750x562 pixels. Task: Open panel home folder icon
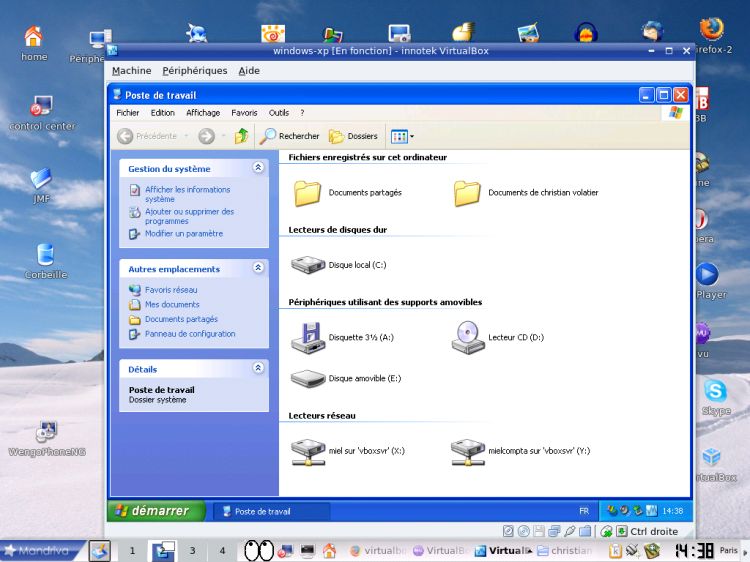click(329, 551)
